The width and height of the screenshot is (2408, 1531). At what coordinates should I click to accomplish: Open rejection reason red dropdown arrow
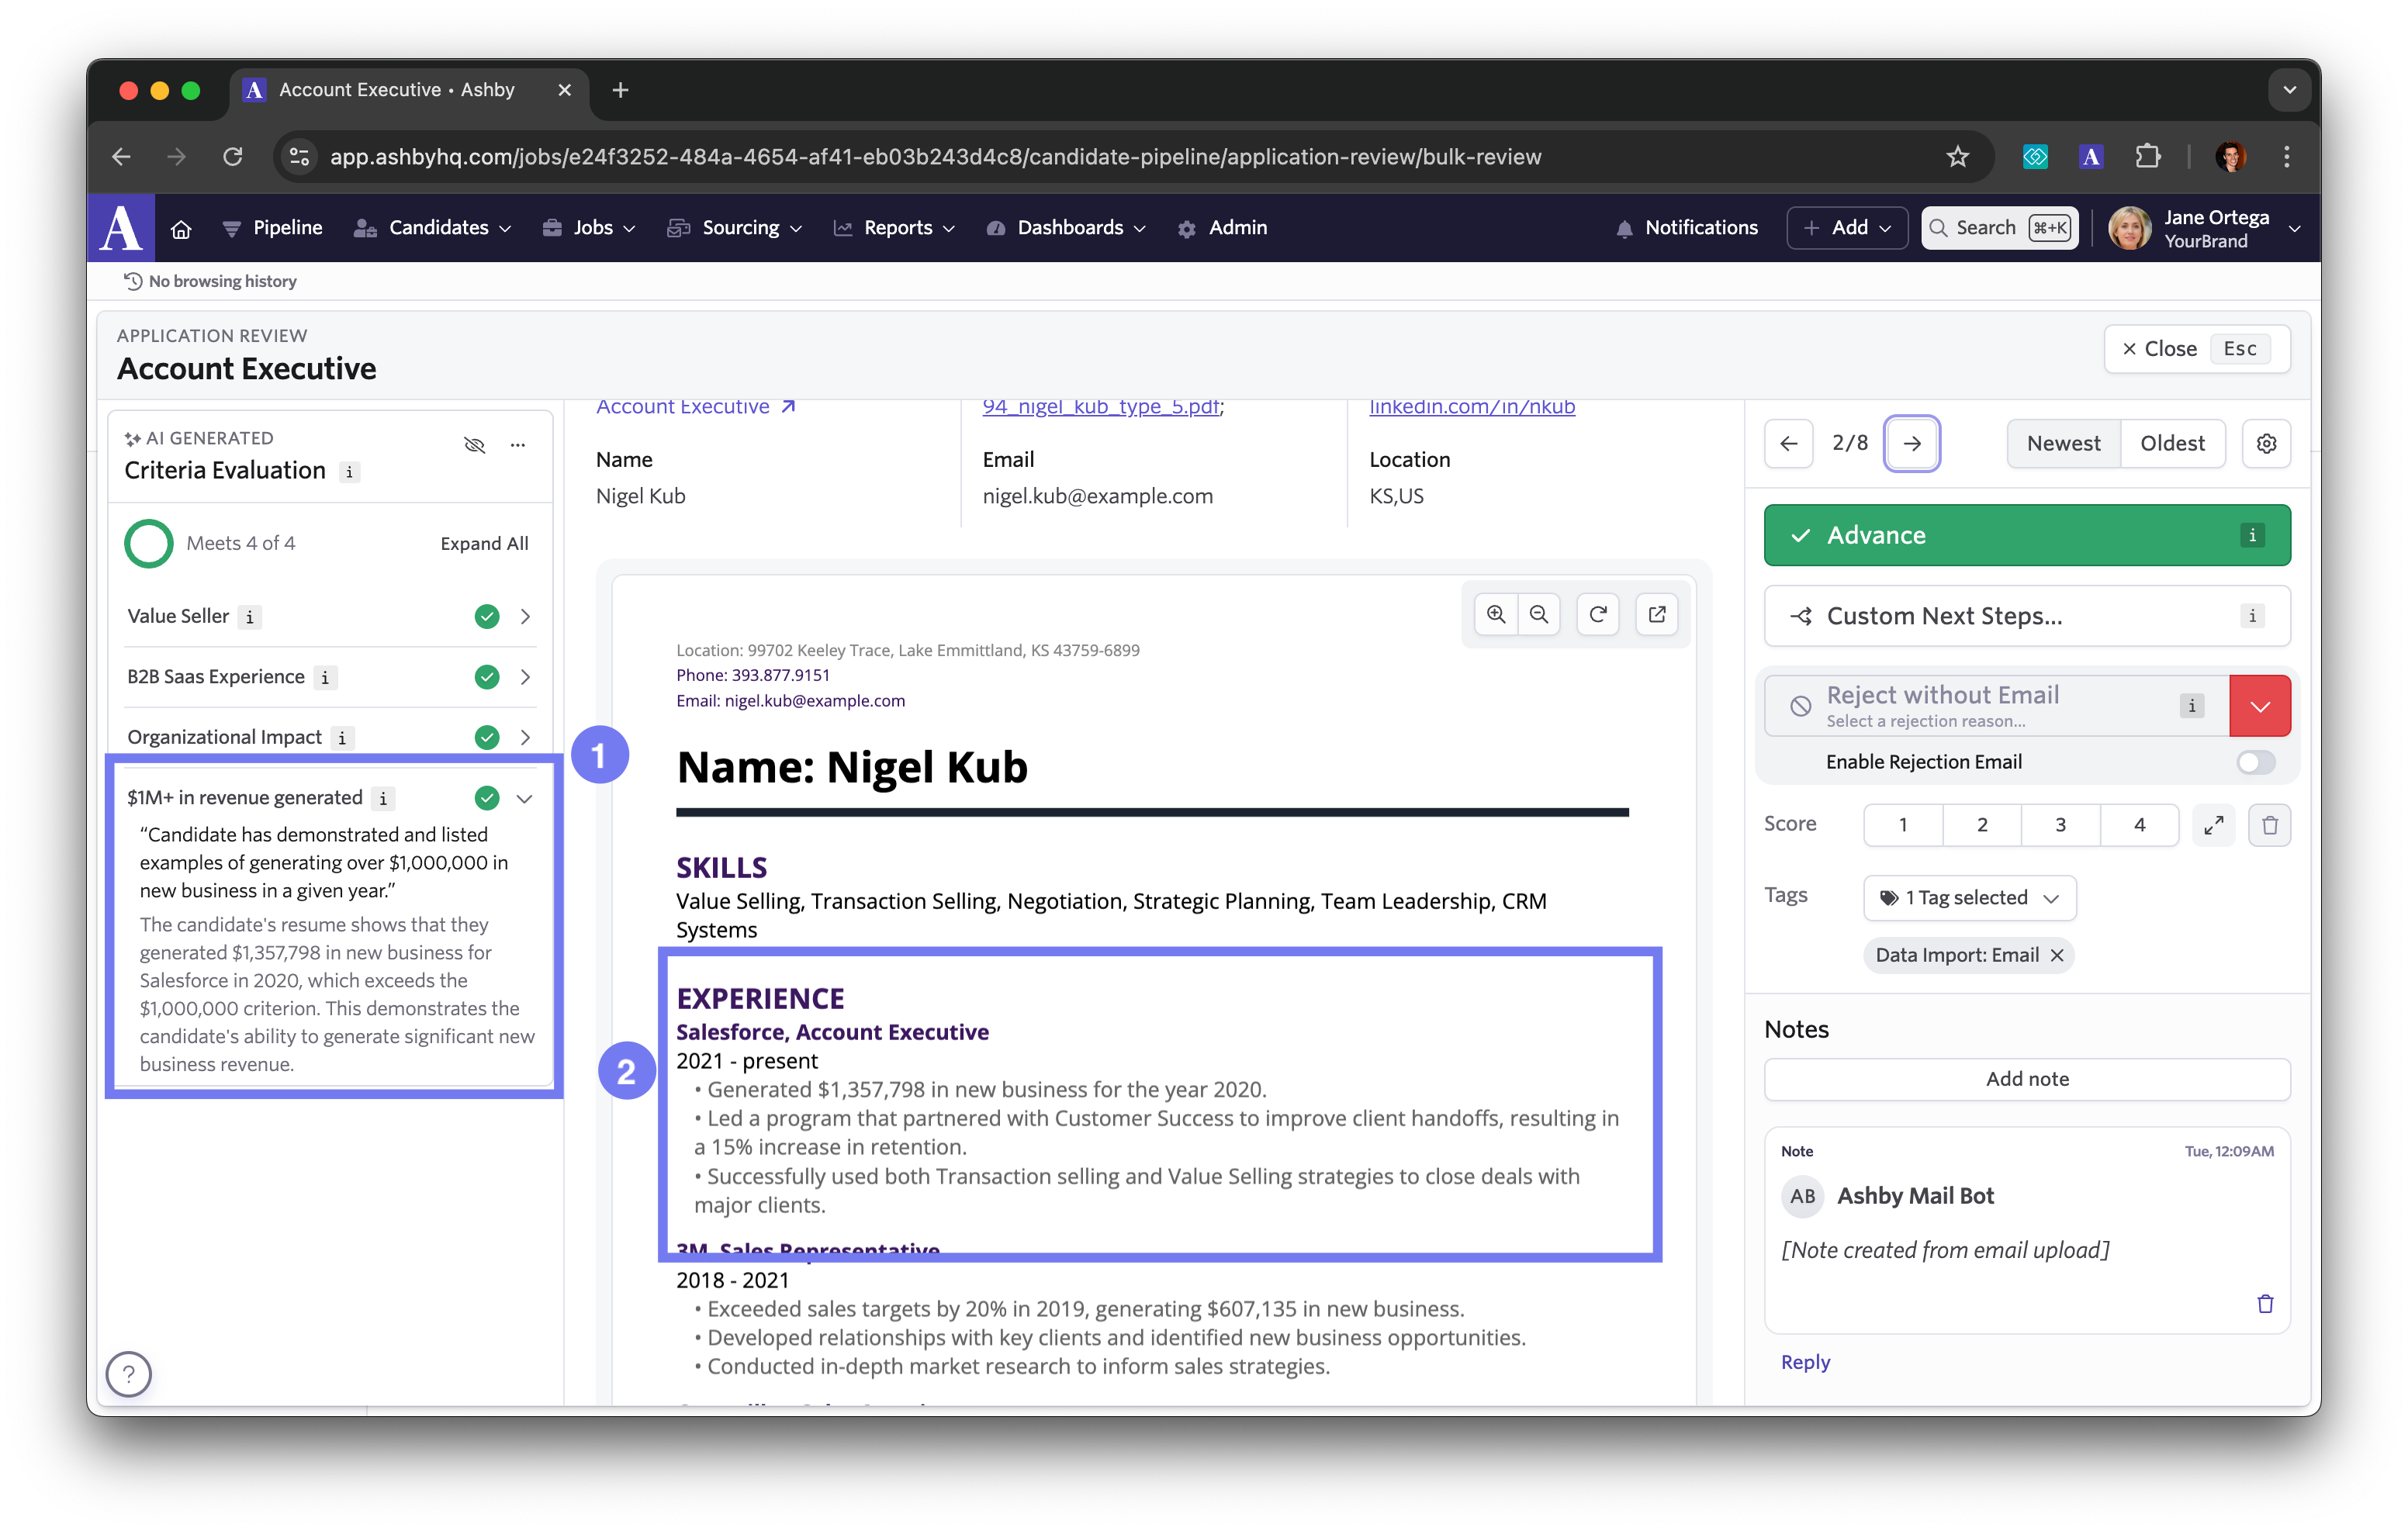pyautogui.click(x=2259, y=706)
